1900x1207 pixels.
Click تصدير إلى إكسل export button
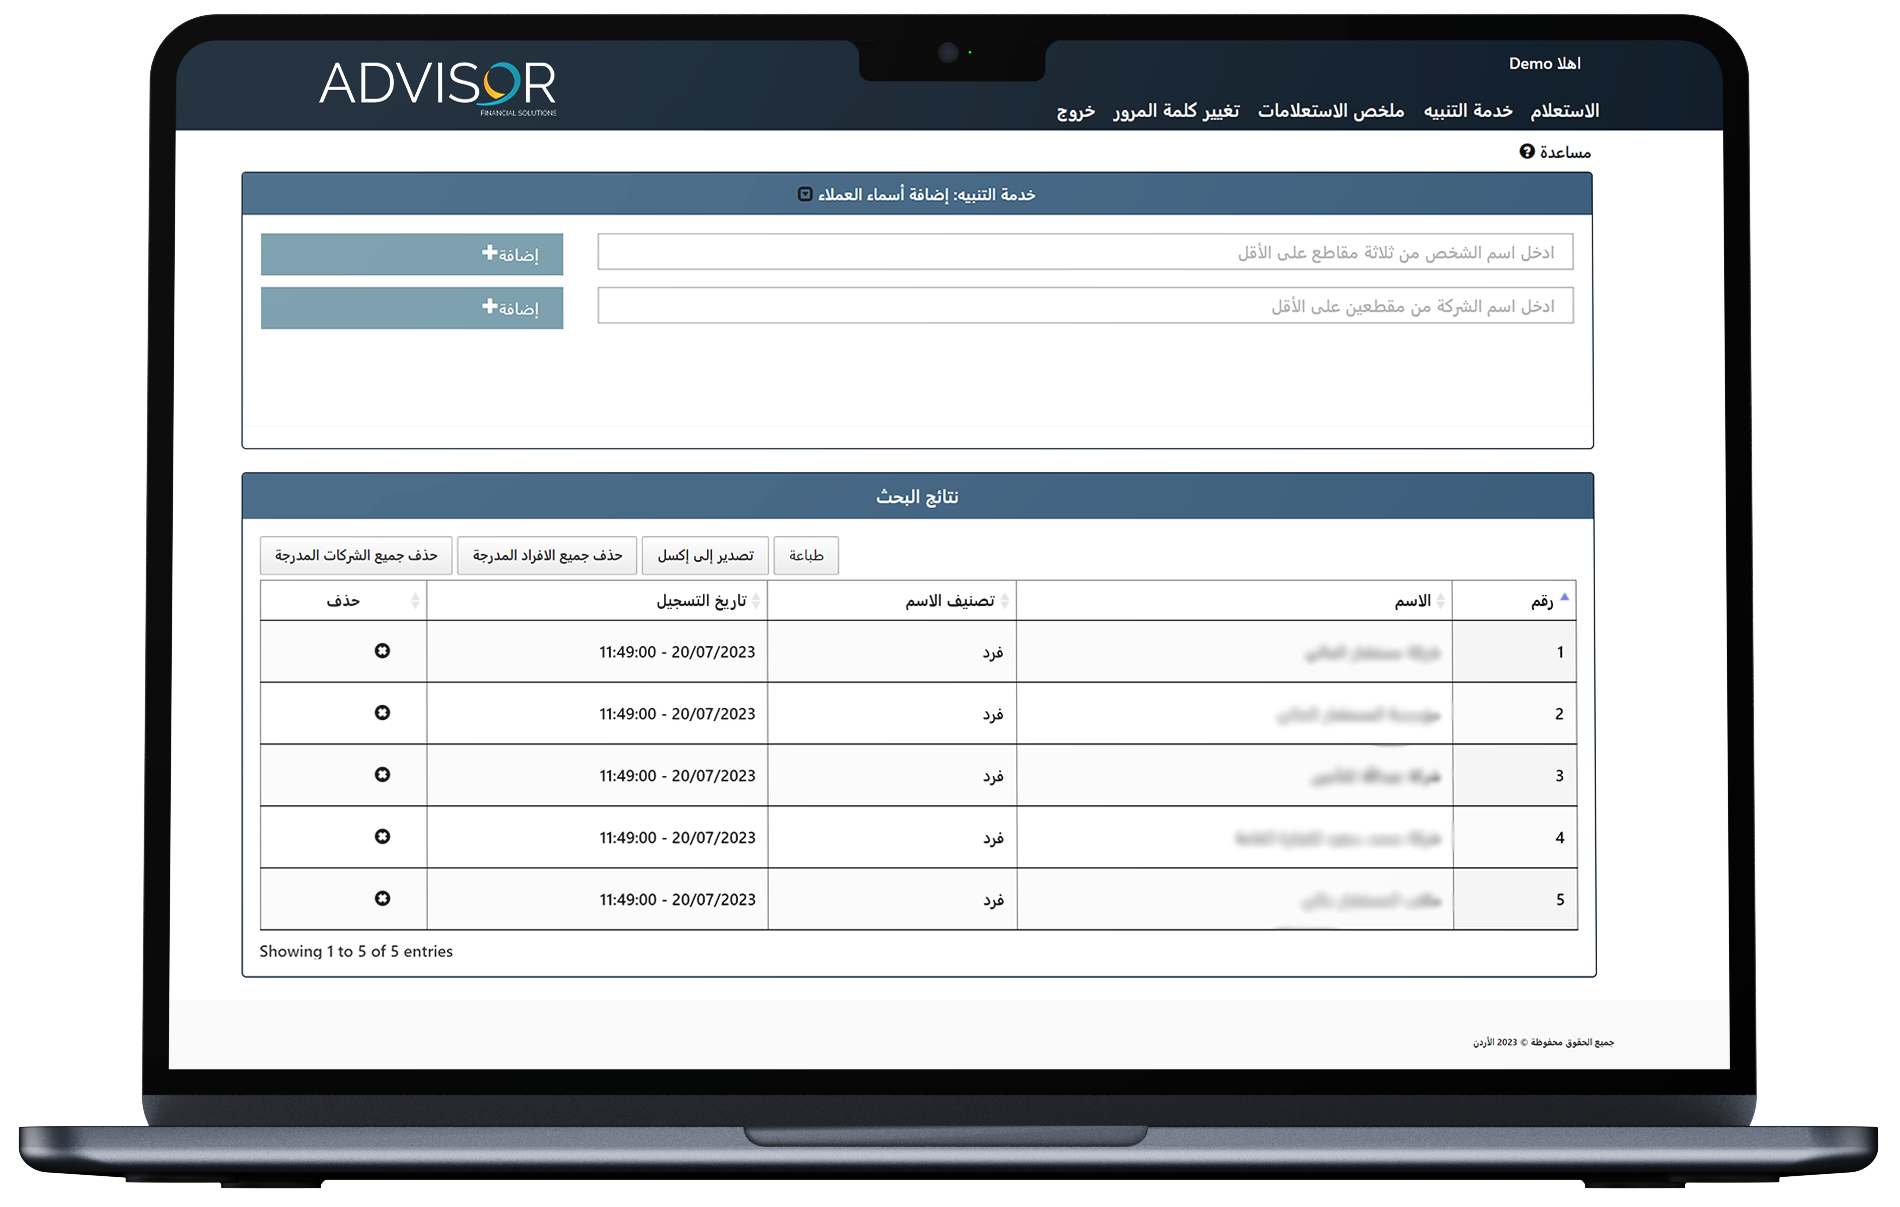(x=705, y=555)
